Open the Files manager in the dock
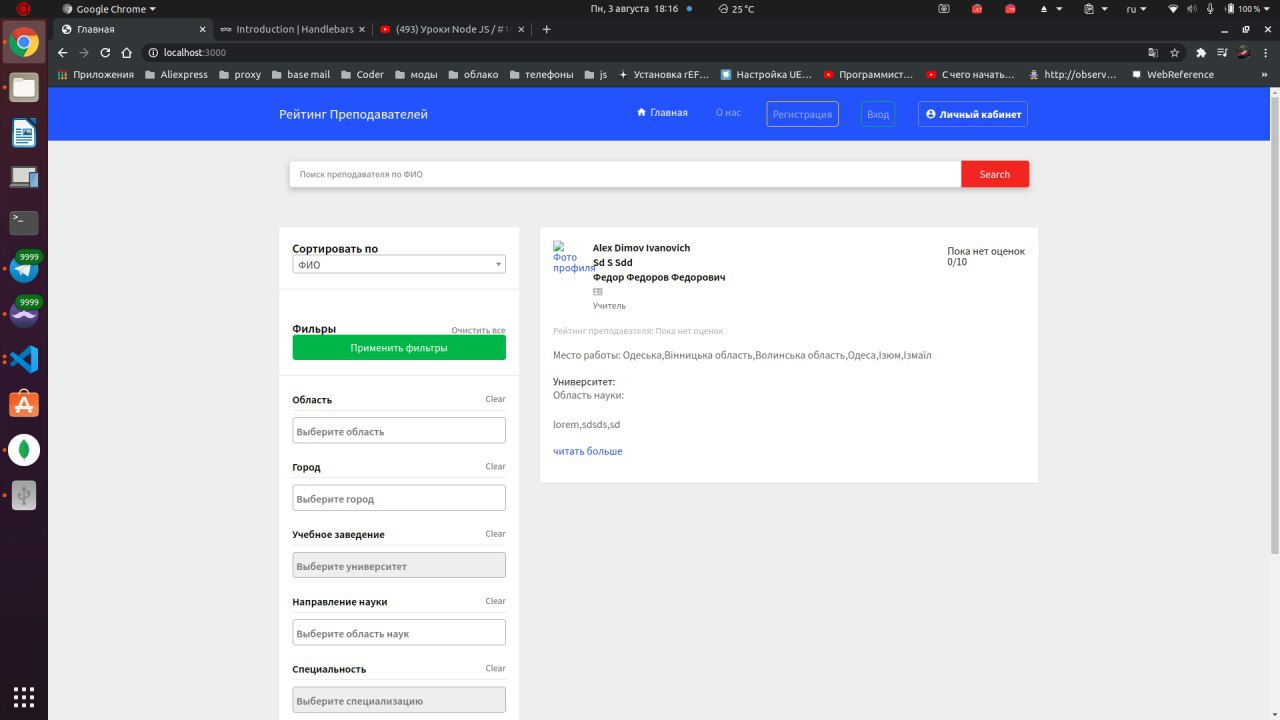The height and width of the screenshot is (720, 1280). click(24, 87)
